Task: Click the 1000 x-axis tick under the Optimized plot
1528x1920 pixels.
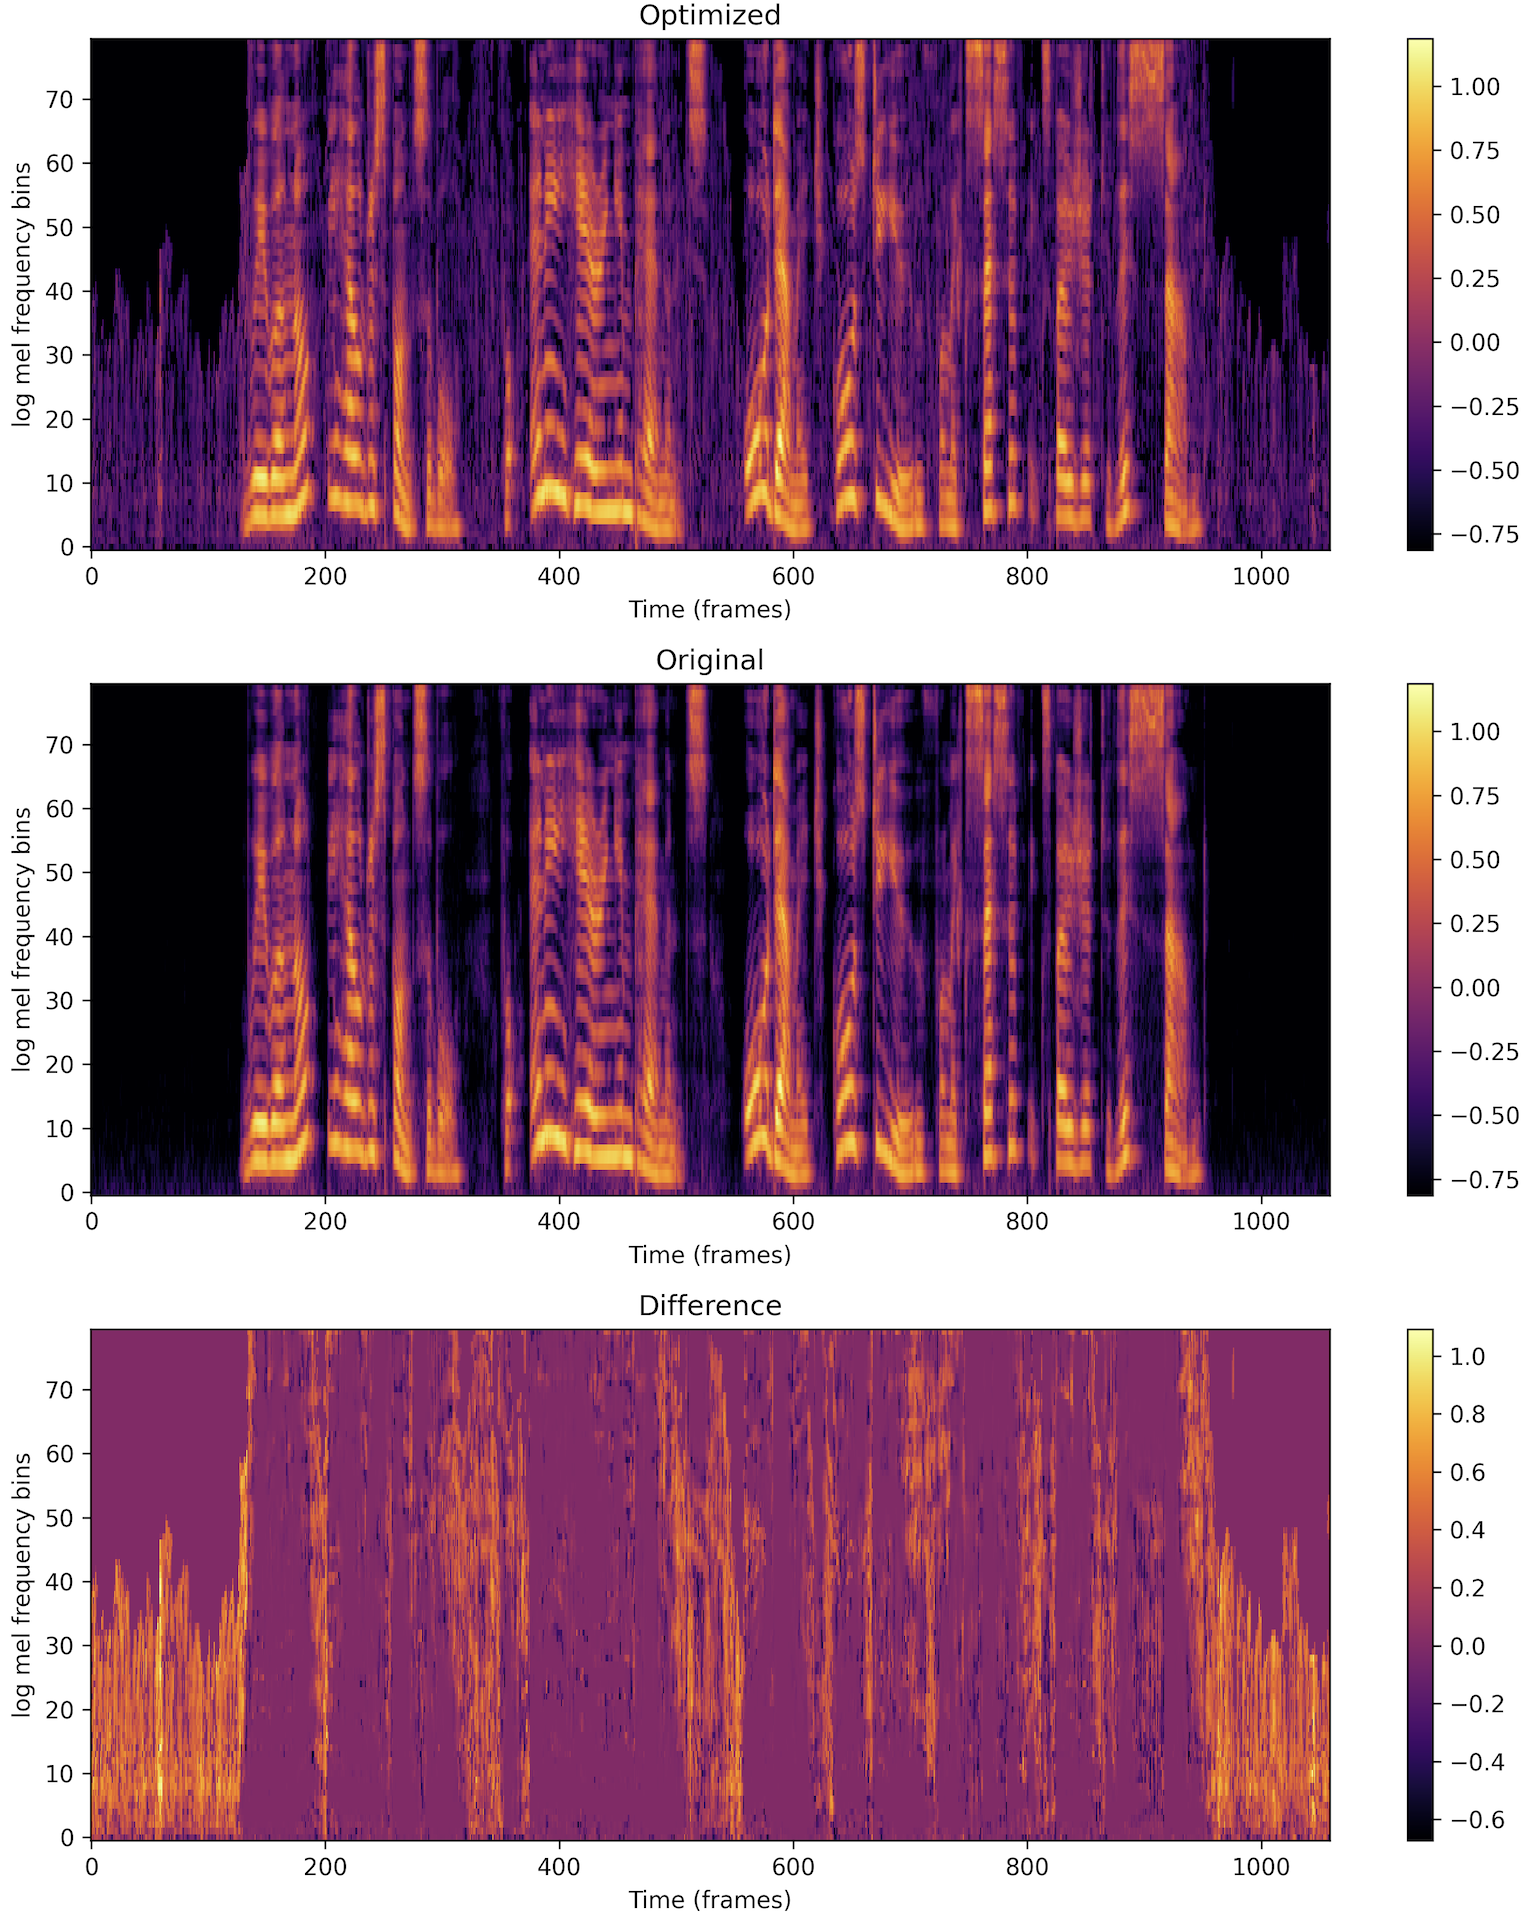Action: pos(1261,577)
